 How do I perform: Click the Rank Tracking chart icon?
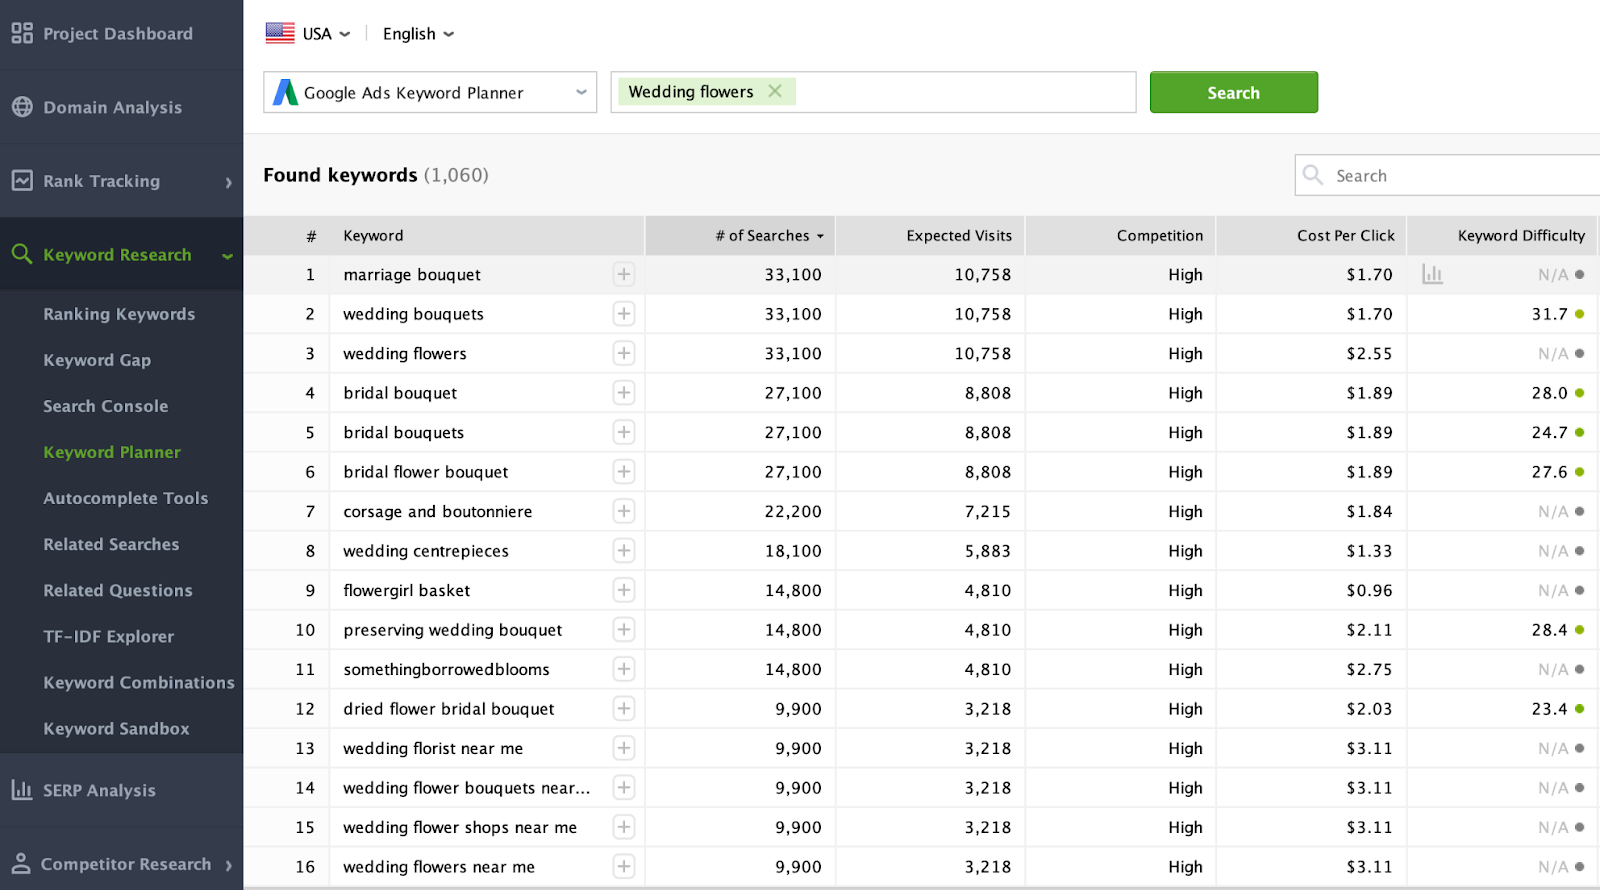(22, 181)
